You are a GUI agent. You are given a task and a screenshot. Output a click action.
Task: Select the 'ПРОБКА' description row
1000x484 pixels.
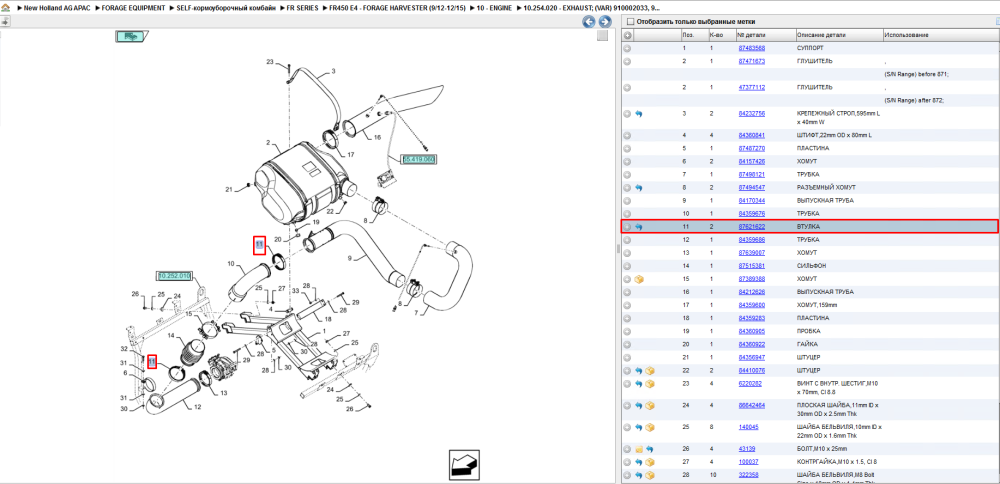point(810,331)
